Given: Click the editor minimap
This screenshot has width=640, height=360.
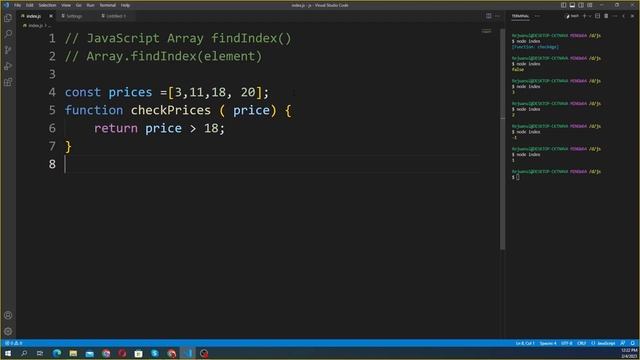Looking at the screenshot, I should (487, 31).
